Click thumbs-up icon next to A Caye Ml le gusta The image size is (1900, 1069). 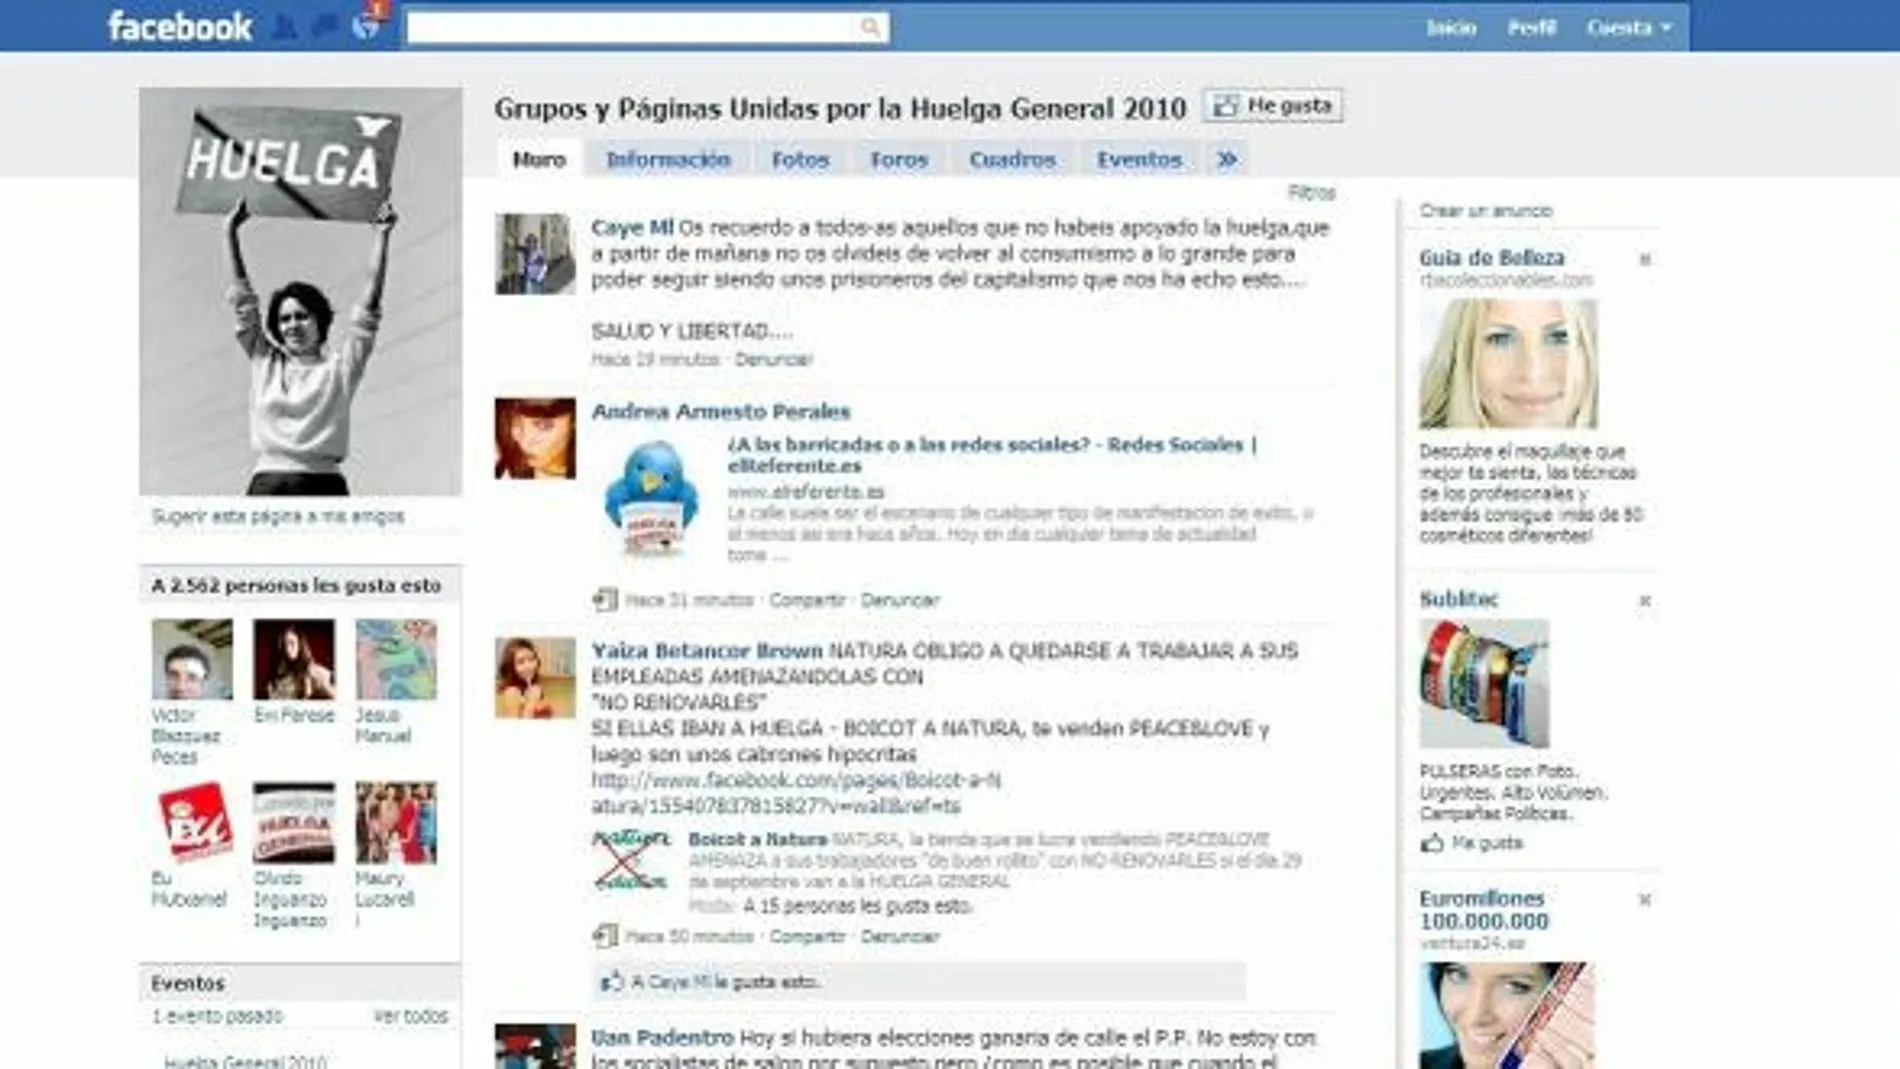click(611, 982)
